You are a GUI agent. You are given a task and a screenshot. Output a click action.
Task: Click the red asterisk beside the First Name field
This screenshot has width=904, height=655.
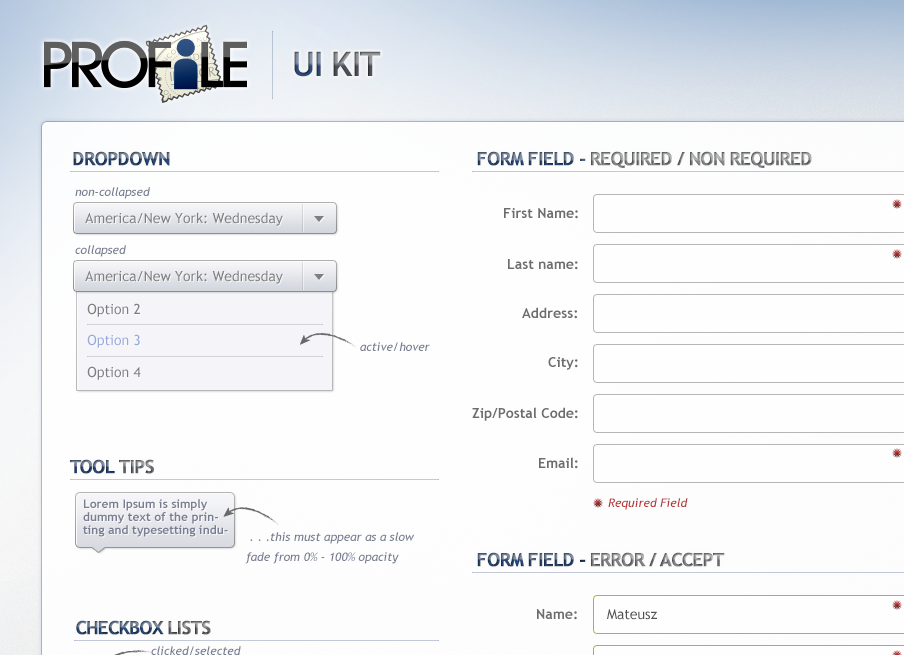pyautogui.click(x=895, y=203)
